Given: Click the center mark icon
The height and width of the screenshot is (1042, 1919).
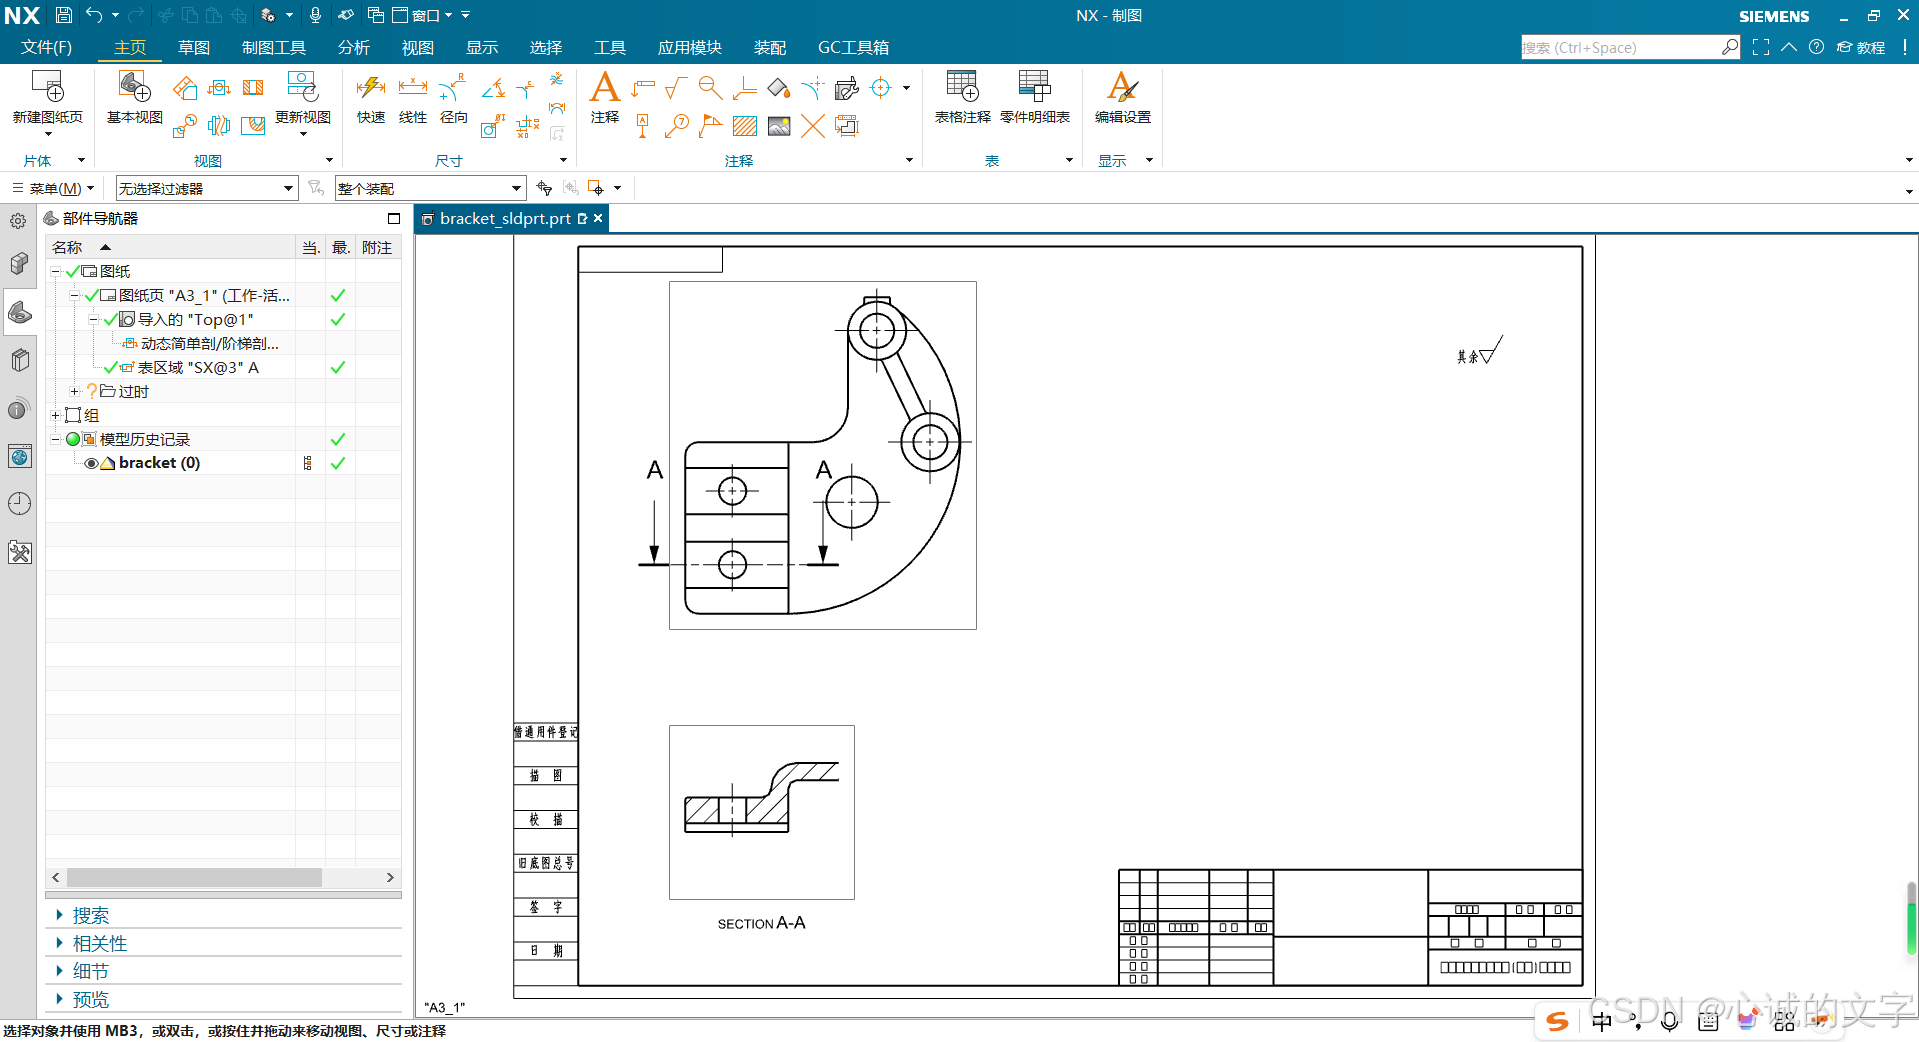Looking at the screenshot, I should tap(881, 88).
